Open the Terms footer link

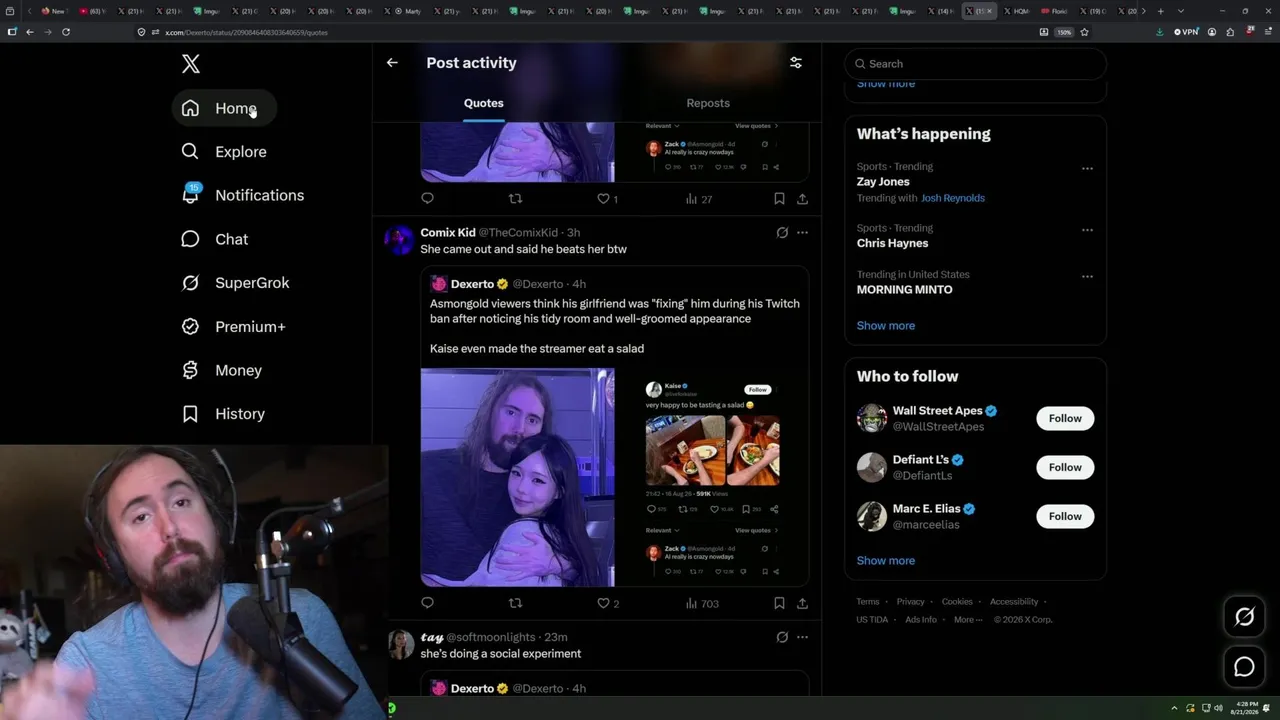coord(868,602)
